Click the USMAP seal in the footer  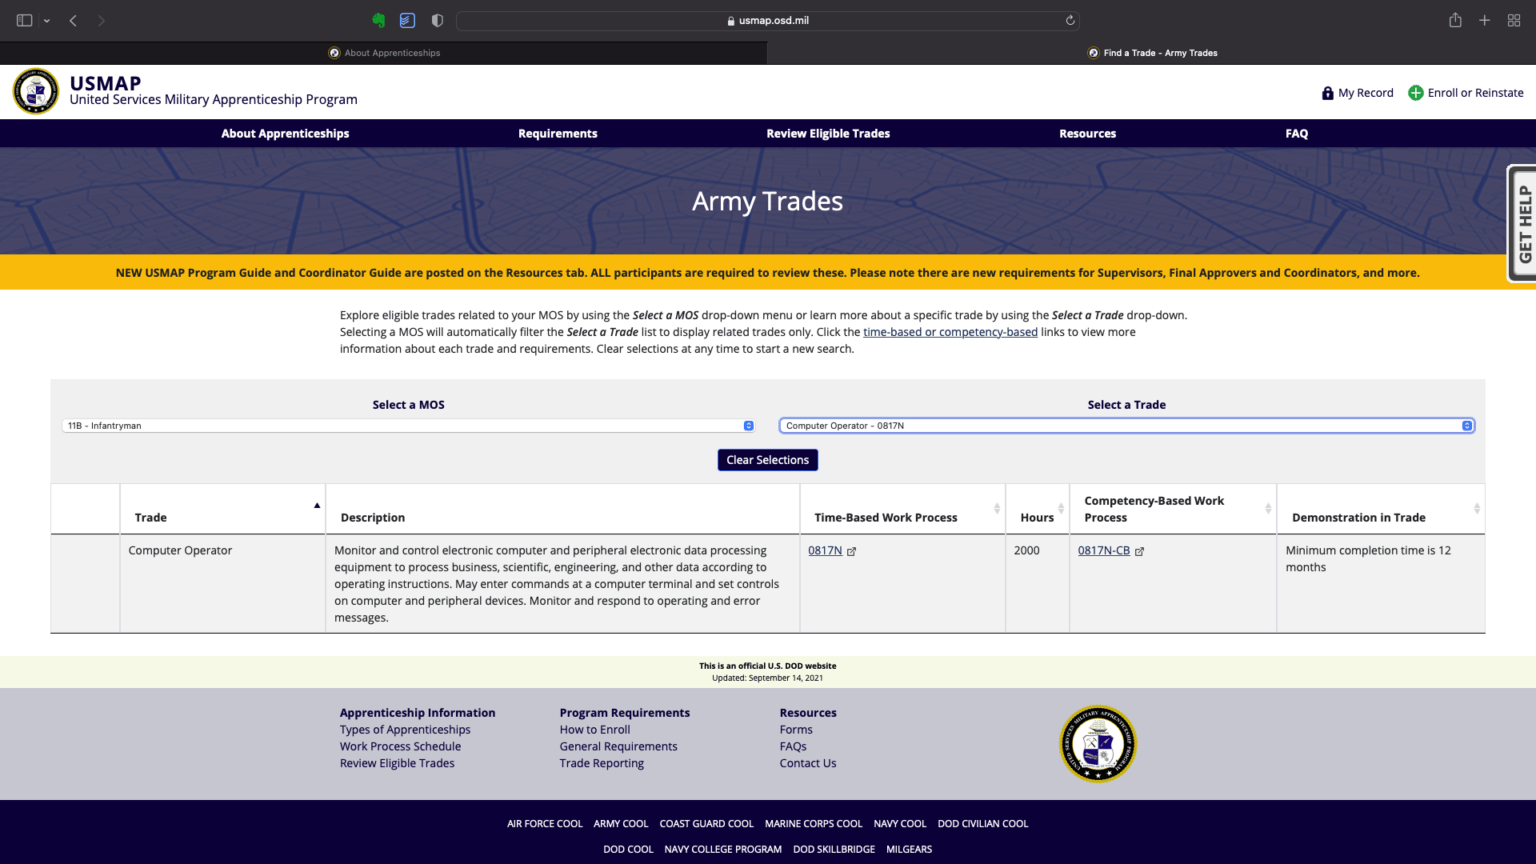click(x=1098, y=743)
